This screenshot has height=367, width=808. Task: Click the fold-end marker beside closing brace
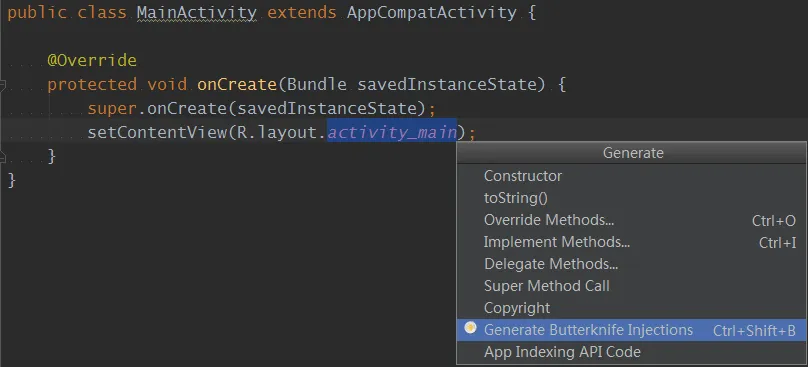pyautogui.click(x=2, y=157)
